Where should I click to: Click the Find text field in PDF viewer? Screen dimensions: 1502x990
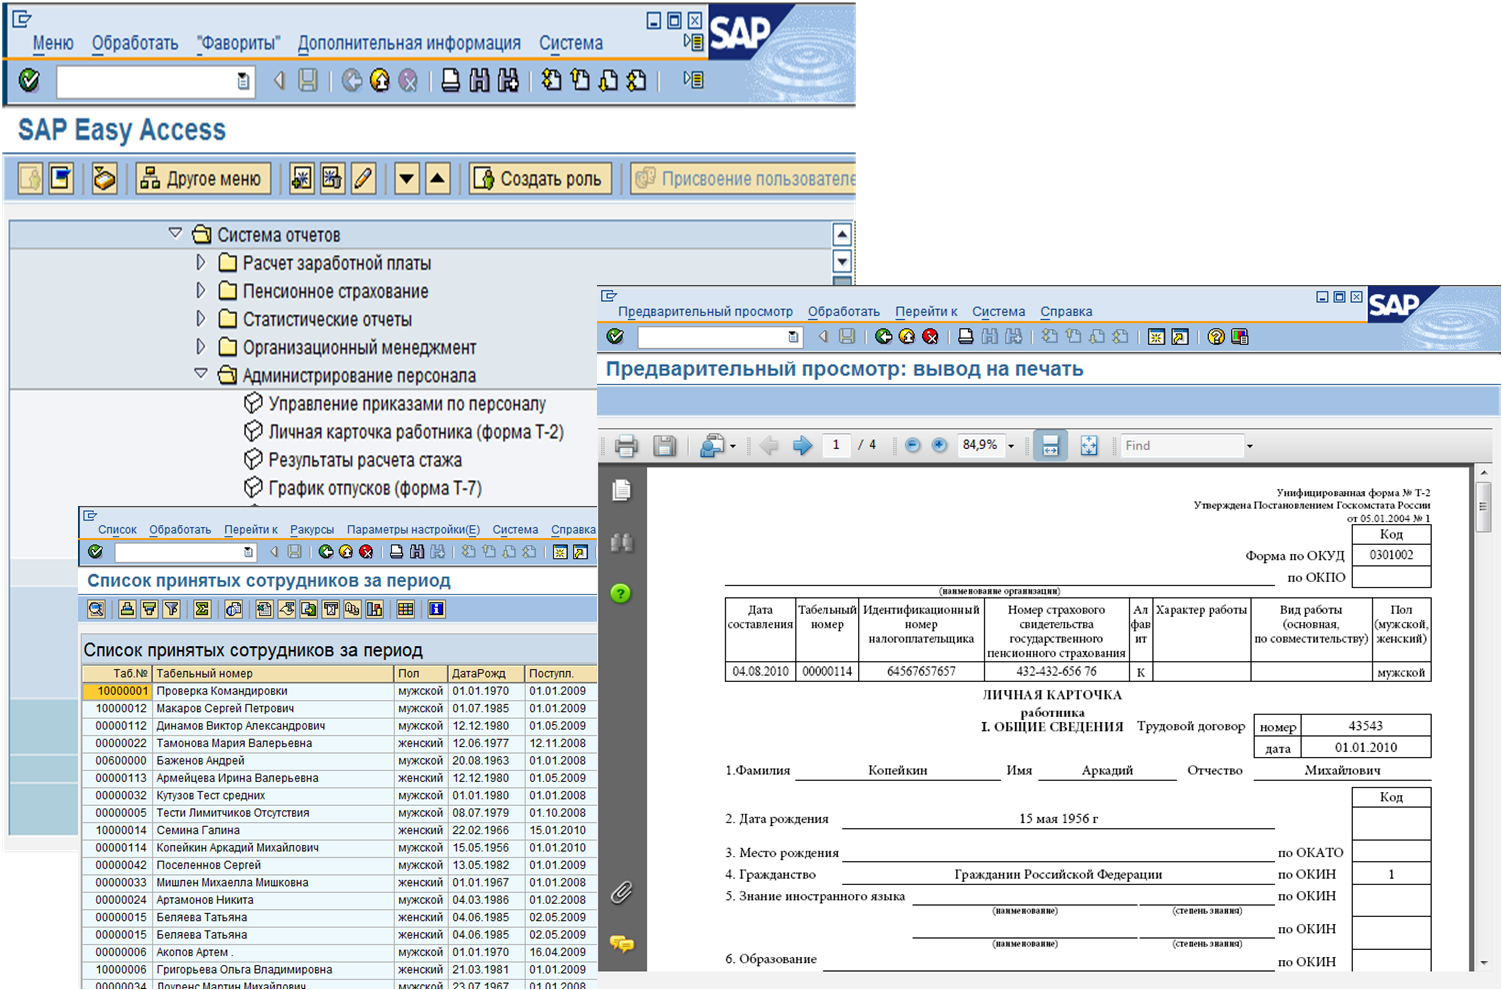tap(1180, 446)
